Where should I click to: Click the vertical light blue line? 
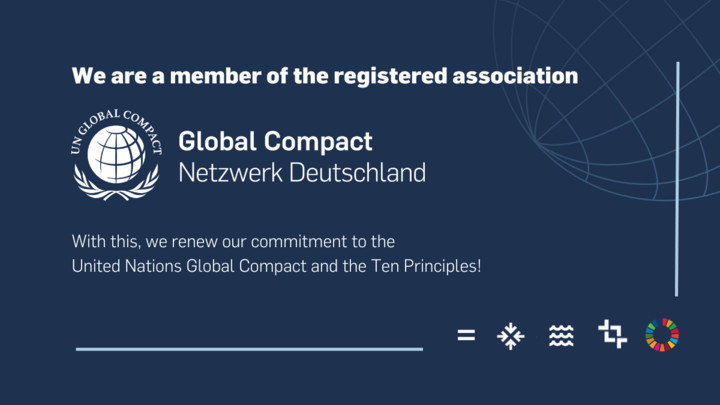click(677, 179)
